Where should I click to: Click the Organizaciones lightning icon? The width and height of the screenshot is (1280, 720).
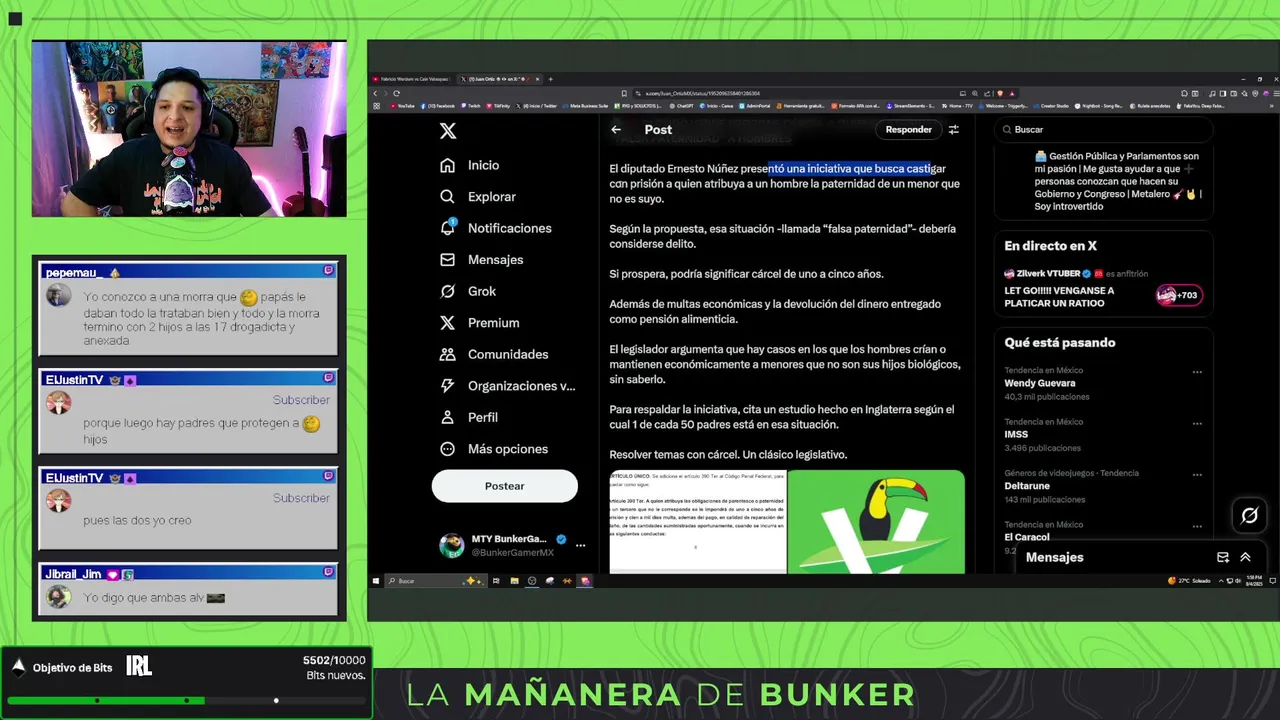click(x=448, y=386)
